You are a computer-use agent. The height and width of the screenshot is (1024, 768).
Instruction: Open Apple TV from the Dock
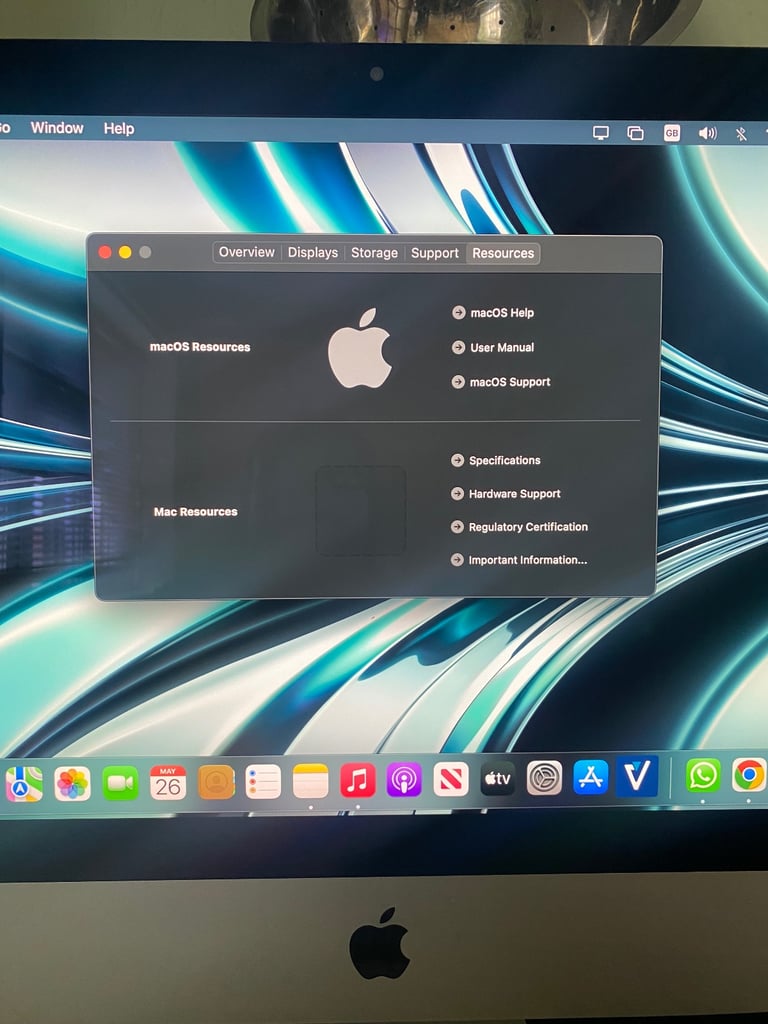pos(498,778)
